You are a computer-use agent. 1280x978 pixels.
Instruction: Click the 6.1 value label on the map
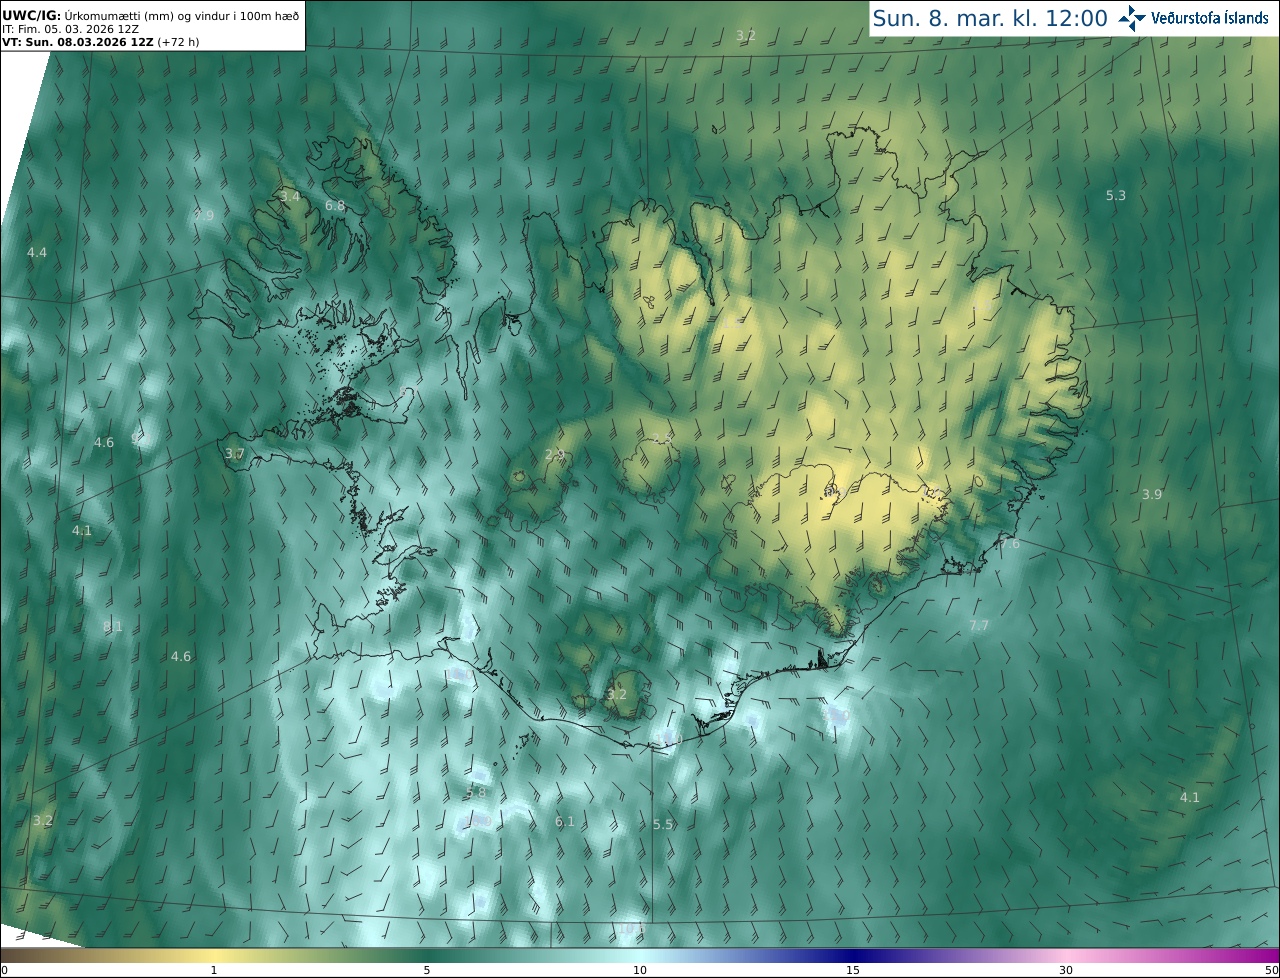pyautogui.click(x=565, y=822)
